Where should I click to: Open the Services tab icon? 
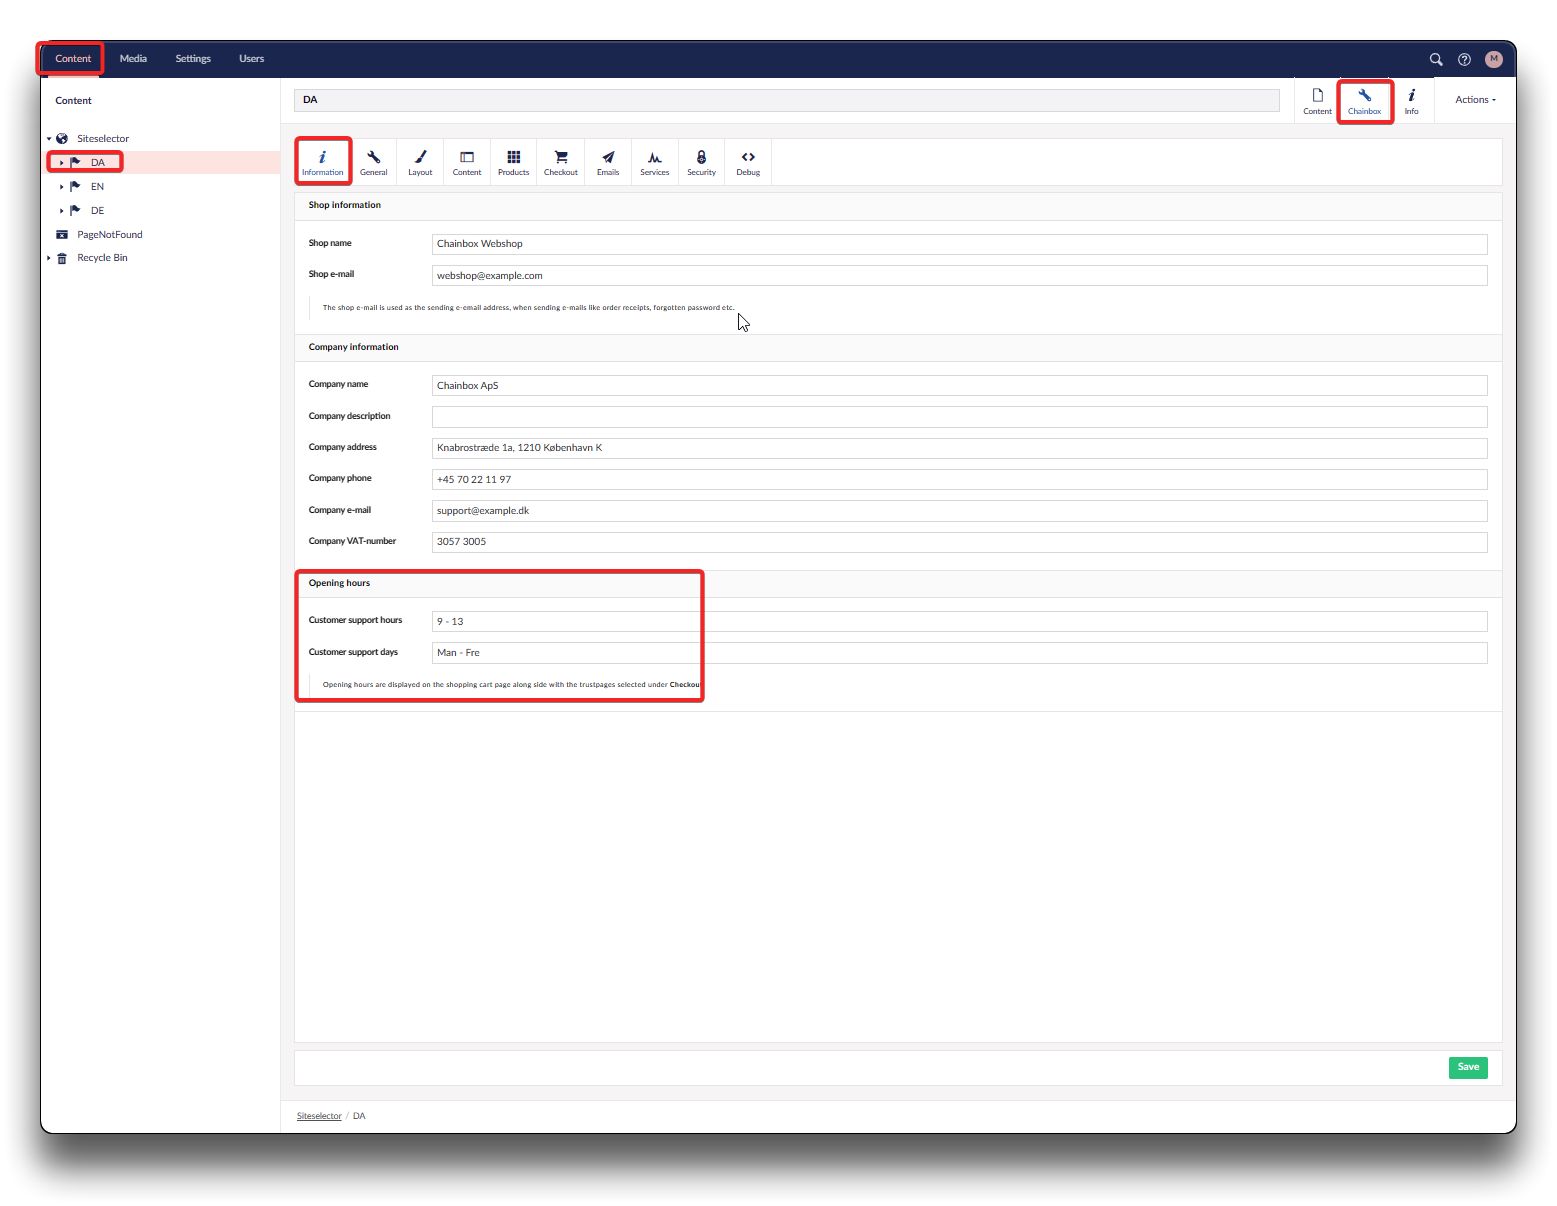pos(654,162)
